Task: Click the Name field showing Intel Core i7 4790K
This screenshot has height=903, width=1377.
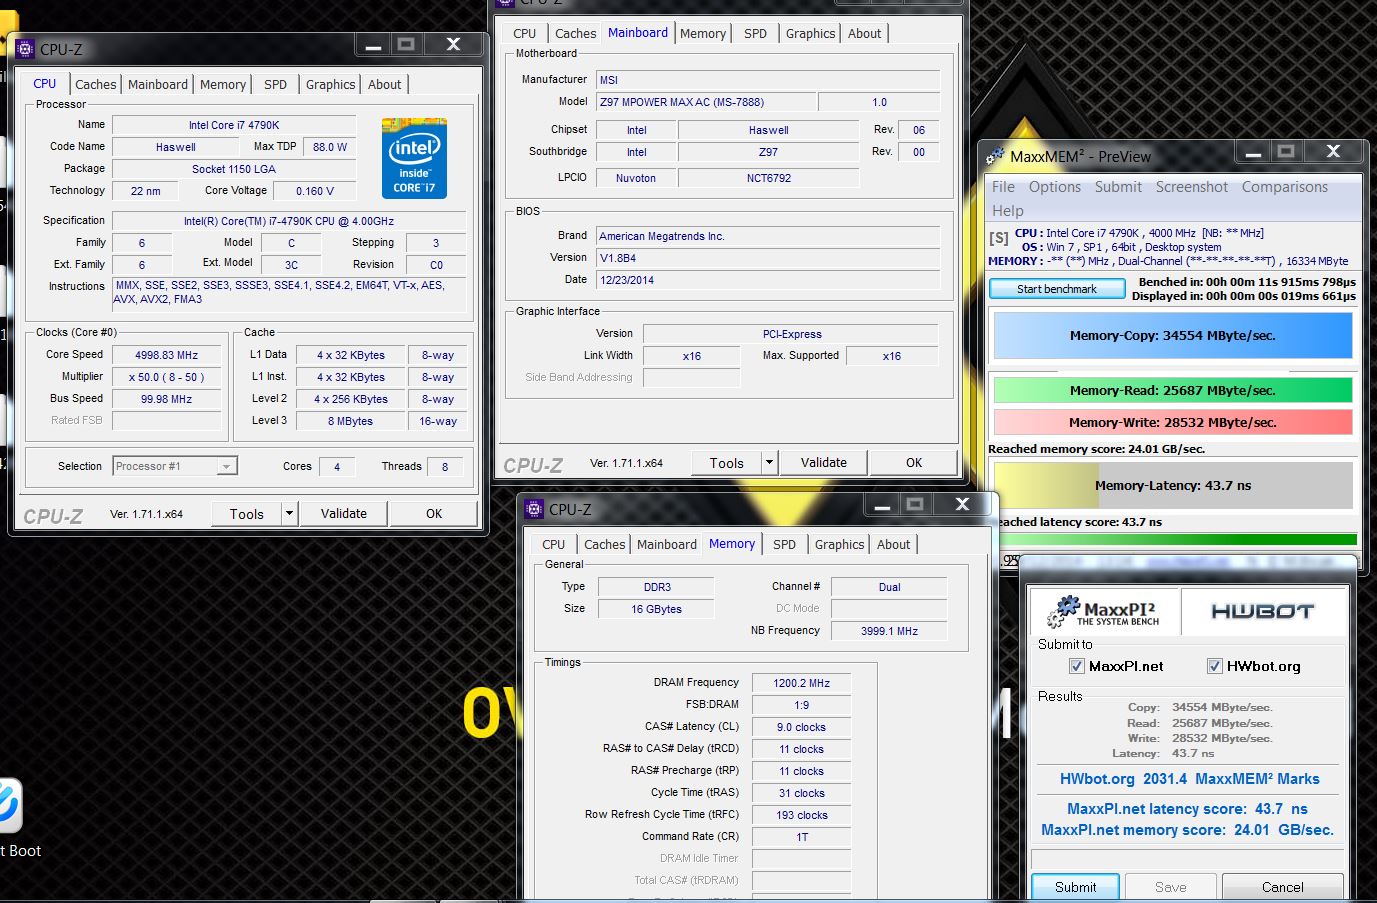Action: coord(235,125)
